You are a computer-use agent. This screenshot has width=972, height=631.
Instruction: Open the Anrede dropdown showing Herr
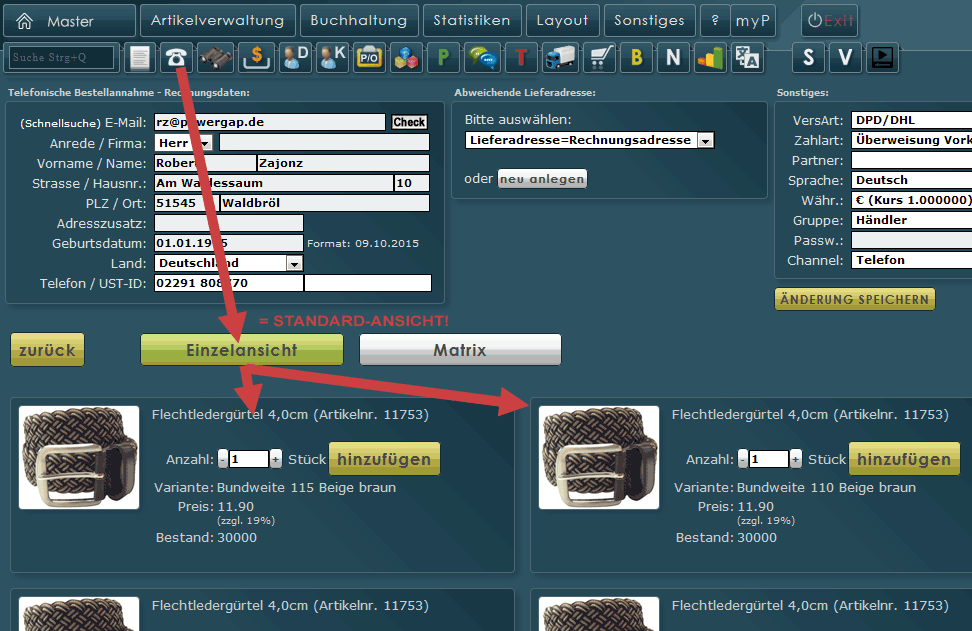pyautogui.click(x=183, y=143)
